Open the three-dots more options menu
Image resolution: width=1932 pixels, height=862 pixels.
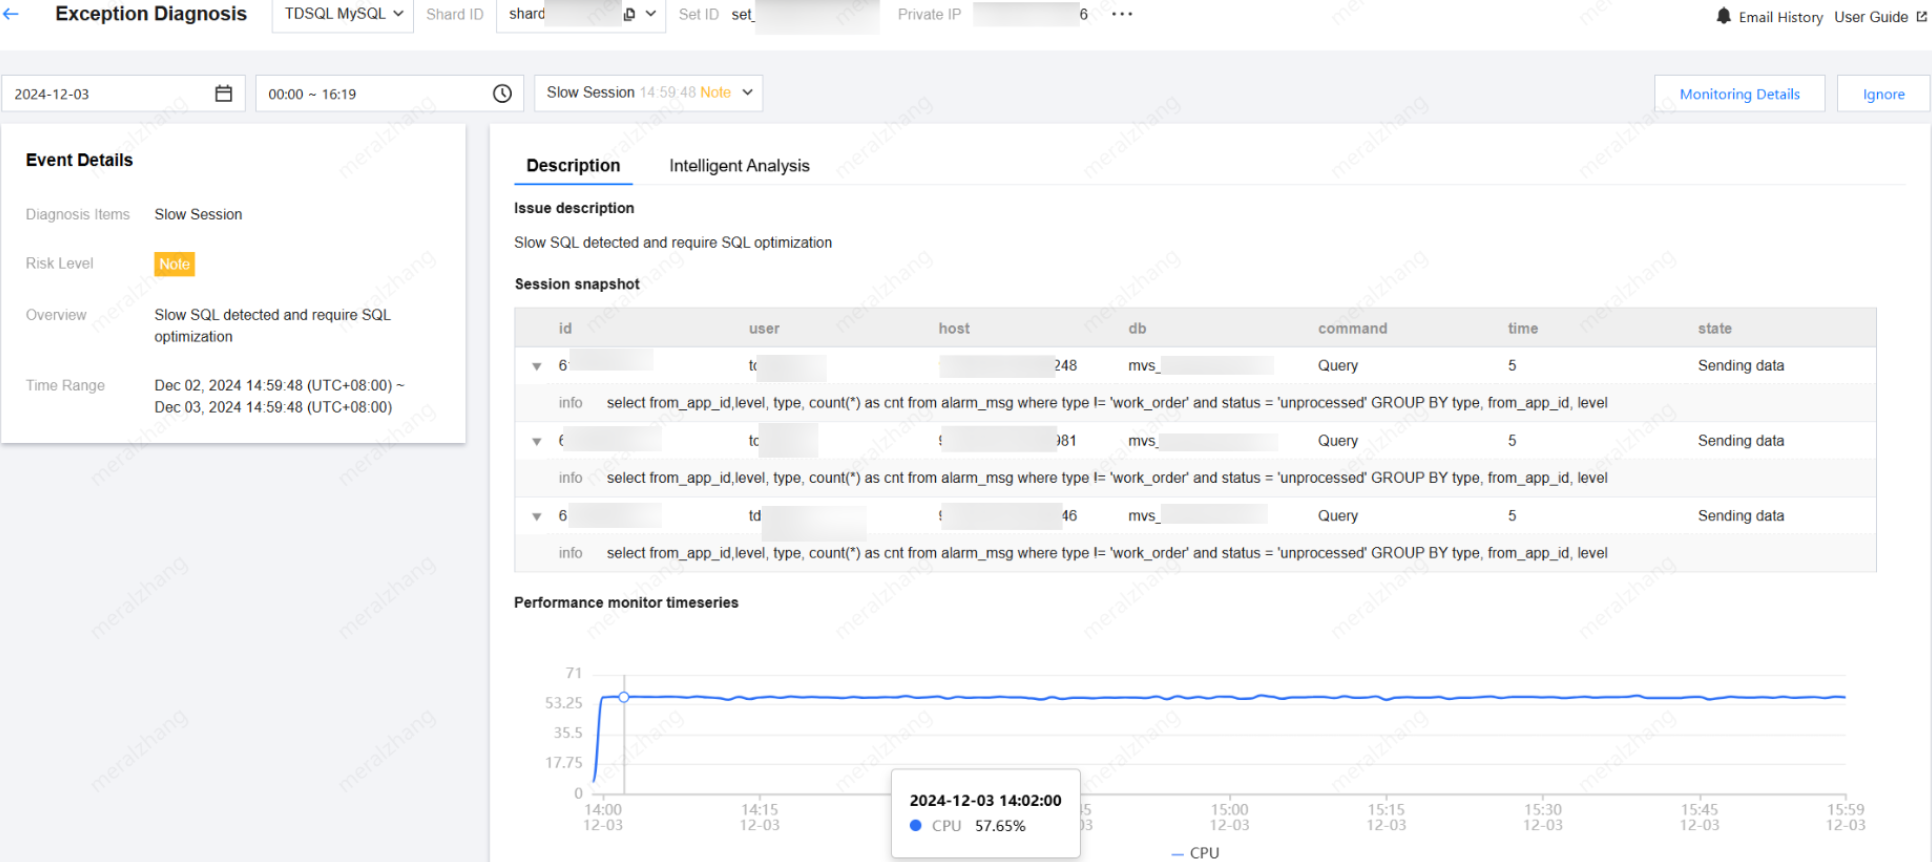(1122, 14)
